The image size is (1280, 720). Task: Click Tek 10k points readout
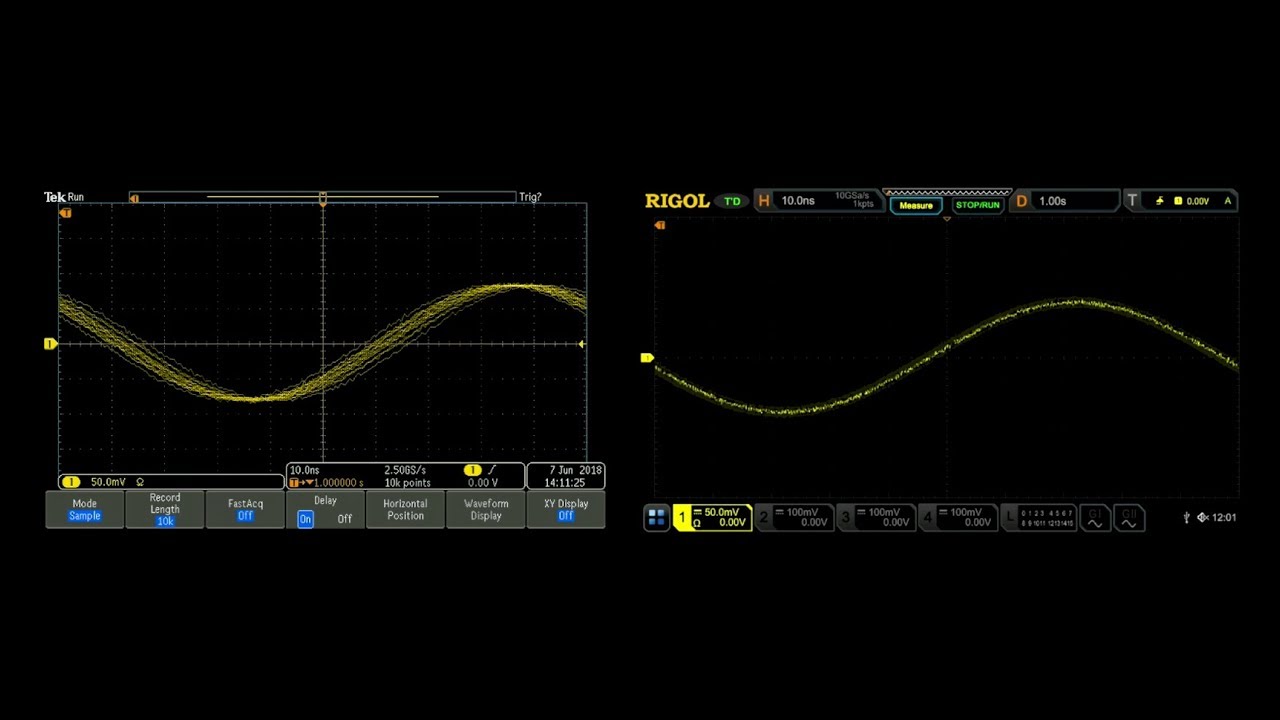coord(408,483)
